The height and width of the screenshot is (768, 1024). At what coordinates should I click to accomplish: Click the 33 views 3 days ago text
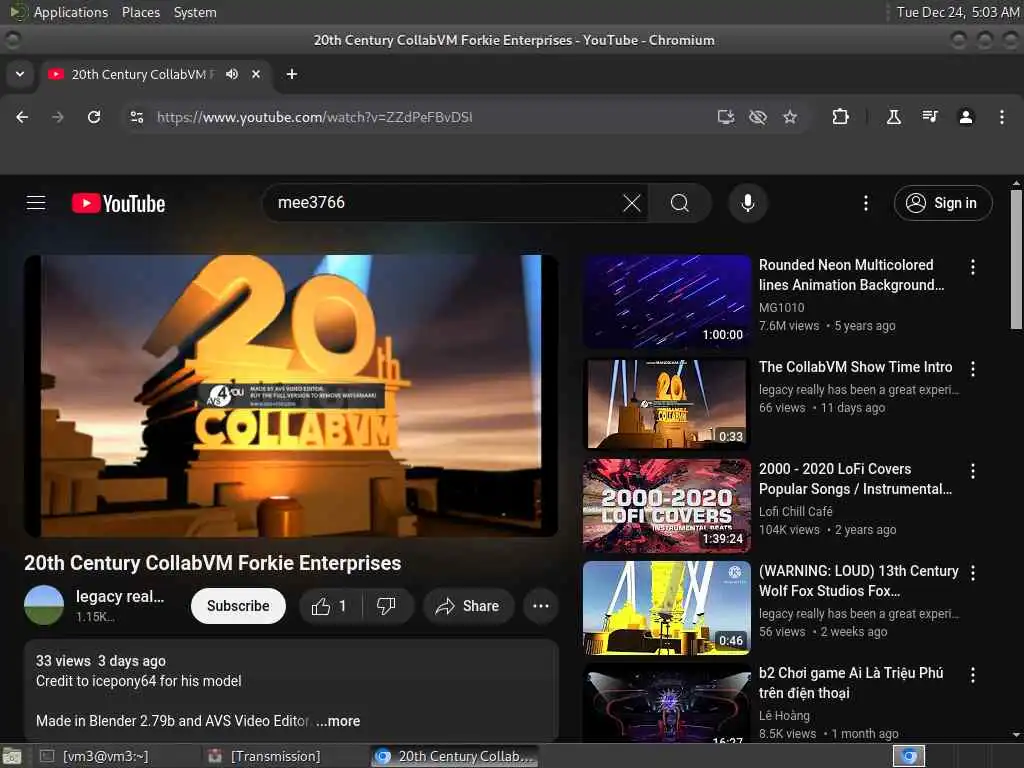click(101, 661)
